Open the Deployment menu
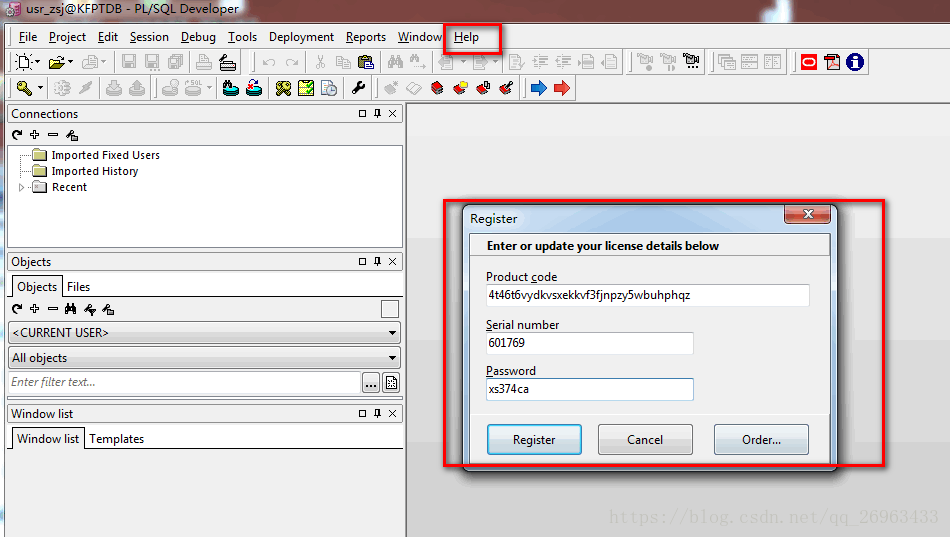950x537 pixels. [x=301, y=37]
